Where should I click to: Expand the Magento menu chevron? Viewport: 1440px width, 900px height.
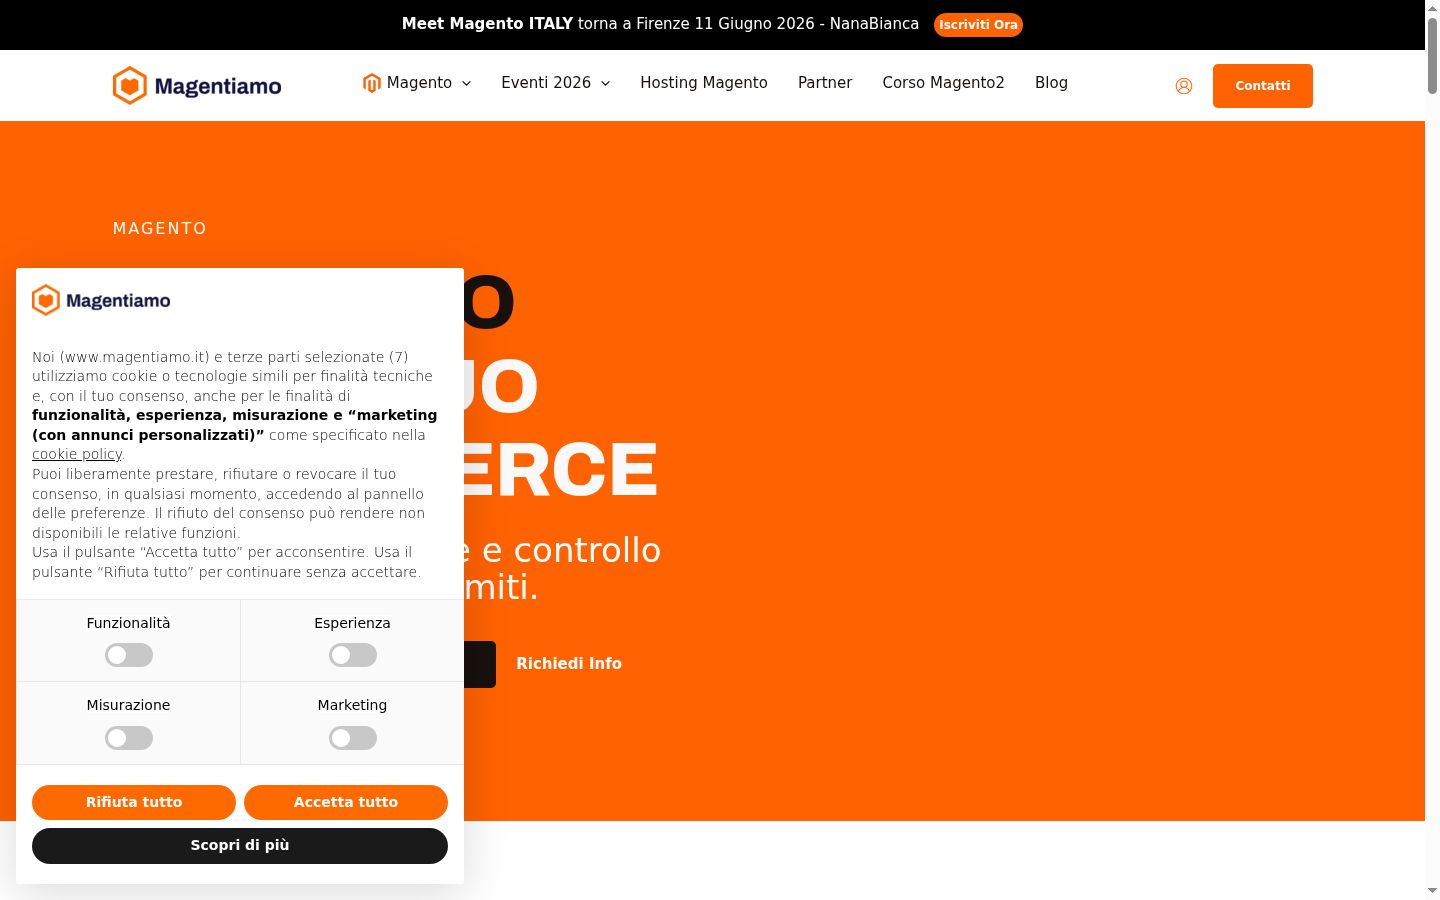(x=466, y=83)
